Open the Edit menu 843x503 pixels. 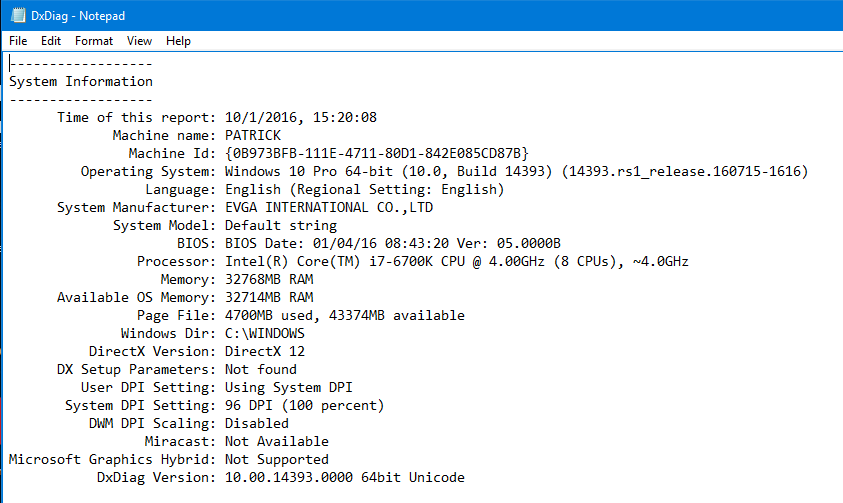[51, 41]
